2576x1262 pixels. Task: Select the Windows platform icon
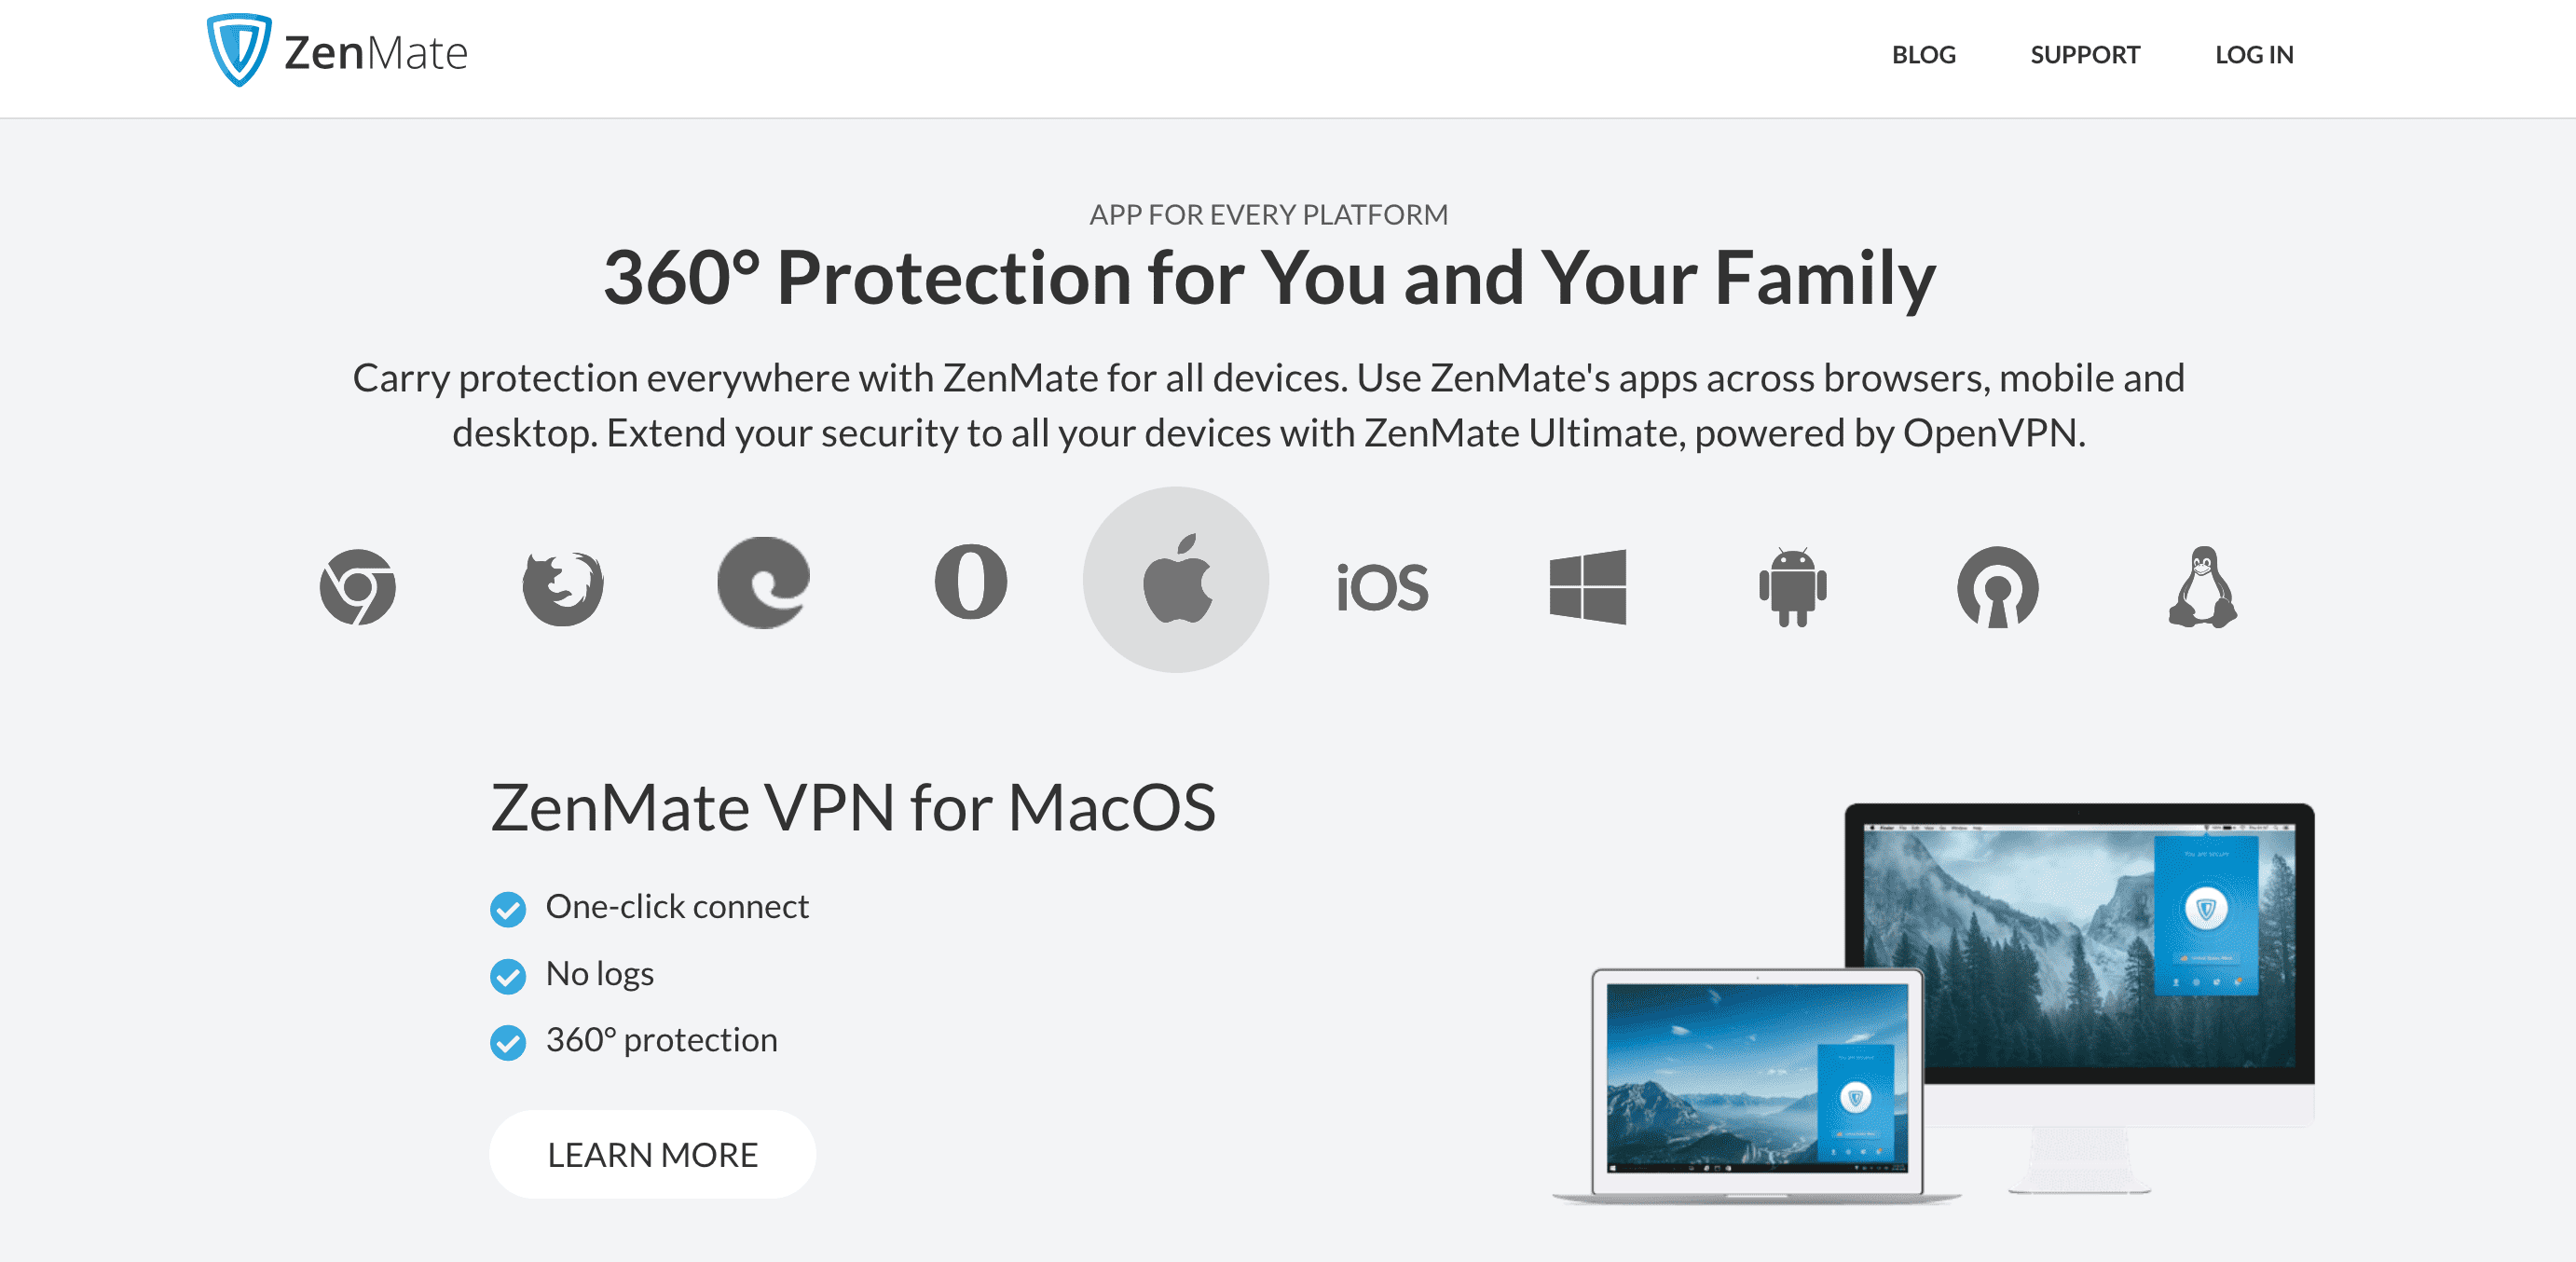click(1588, 586)
